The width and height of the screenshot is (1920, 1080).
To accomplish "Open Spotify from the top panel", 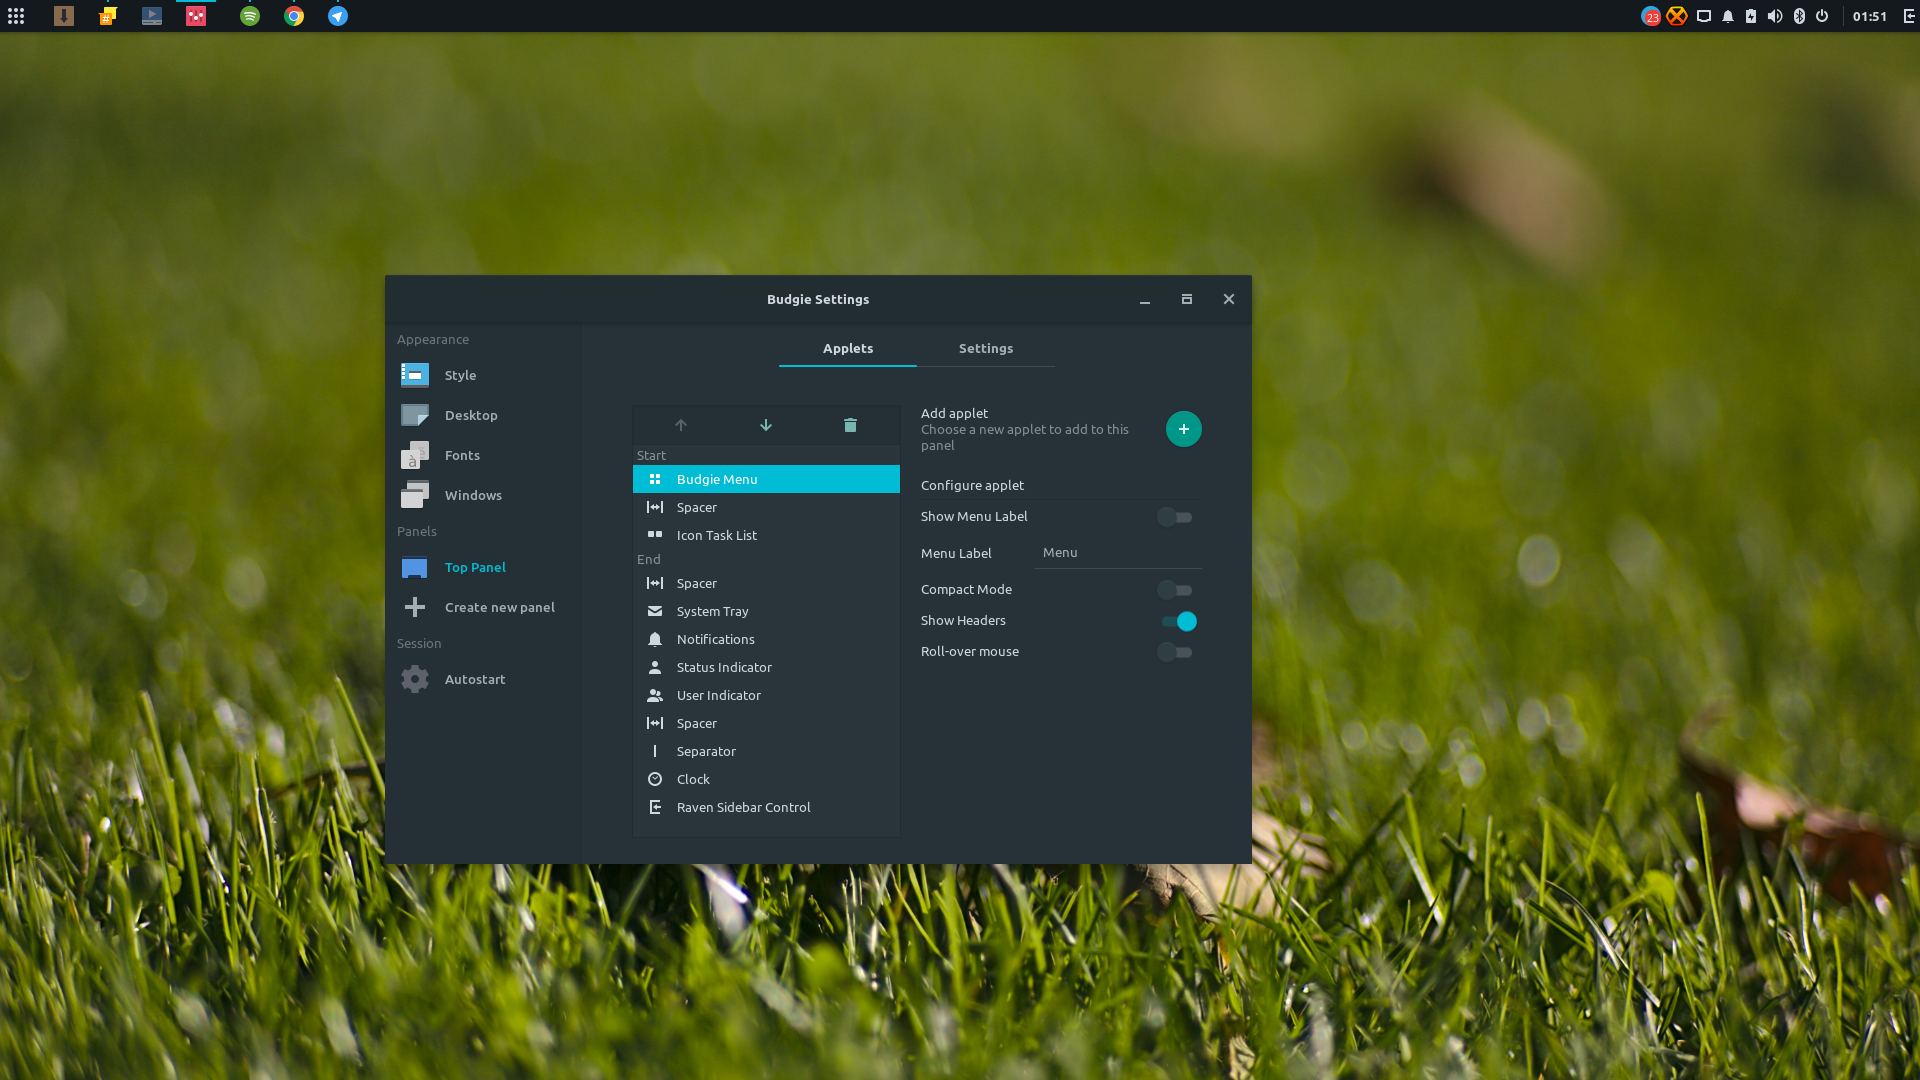I will point(250,16).
